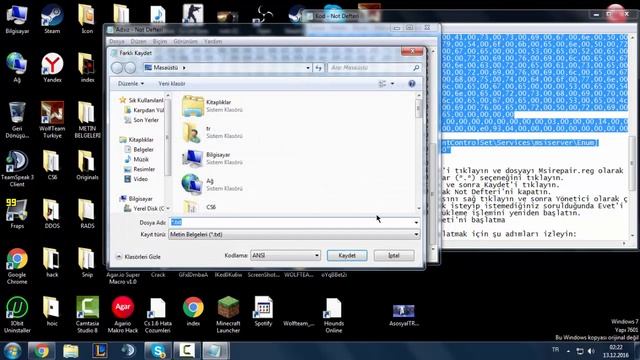Click the back navigation arrow in dialog
The image size is (640, 360).
tap(117, 68)
